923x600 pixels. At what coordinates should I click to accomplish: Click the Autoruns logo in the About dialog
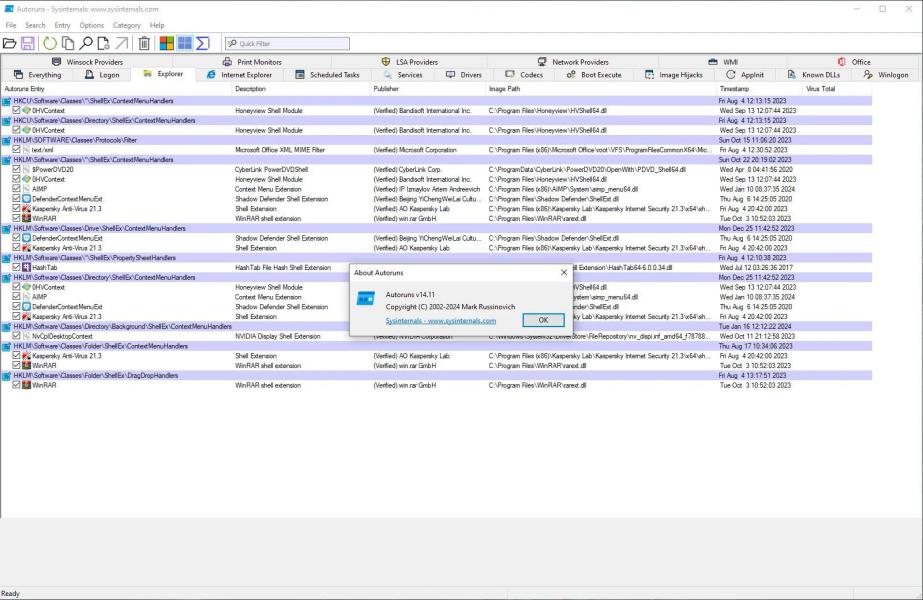(x=366, y=299)
